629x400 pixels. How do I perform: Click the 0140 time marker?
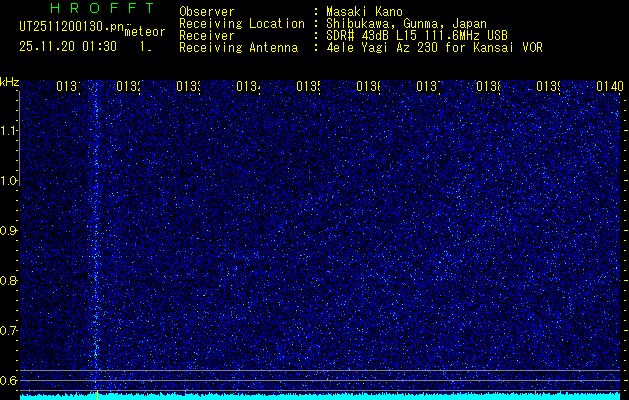click(x=610, y=86)
